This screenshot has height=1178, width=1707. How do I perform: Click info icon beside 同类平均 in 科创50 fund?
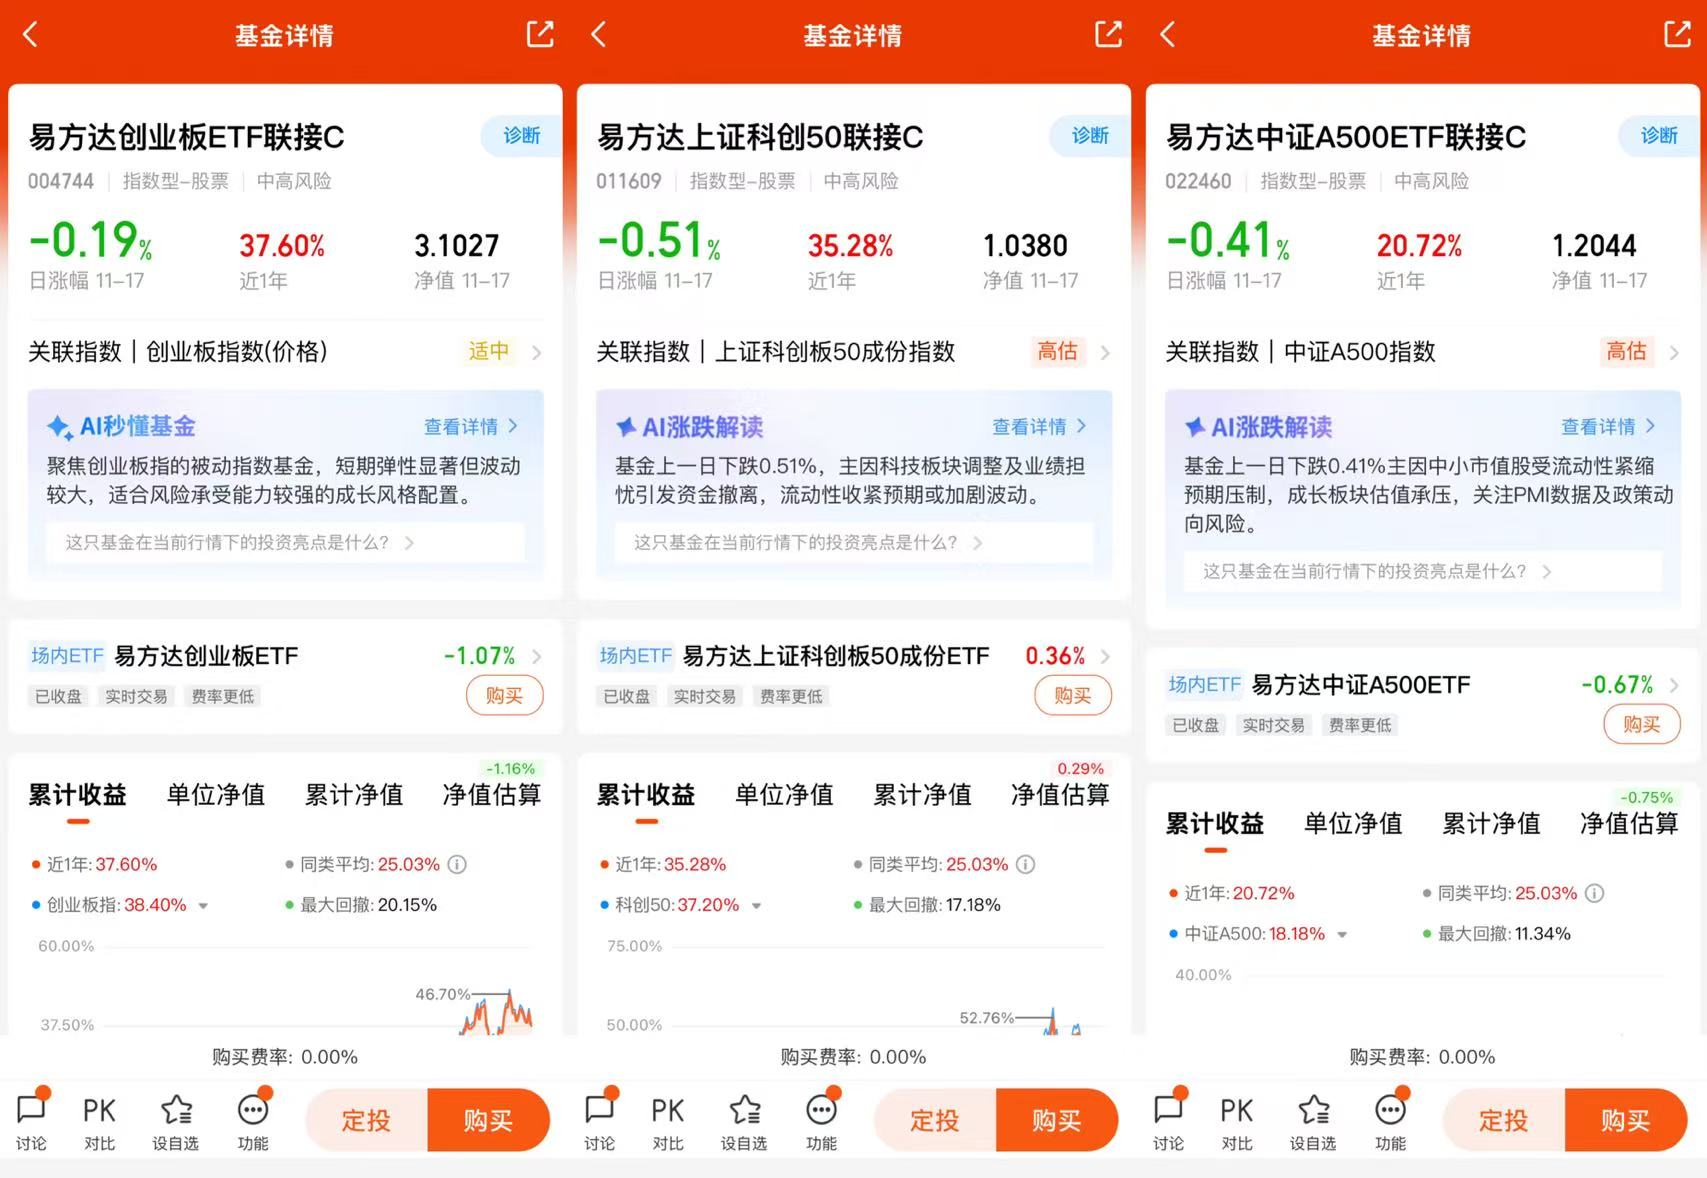(1026, 864)
